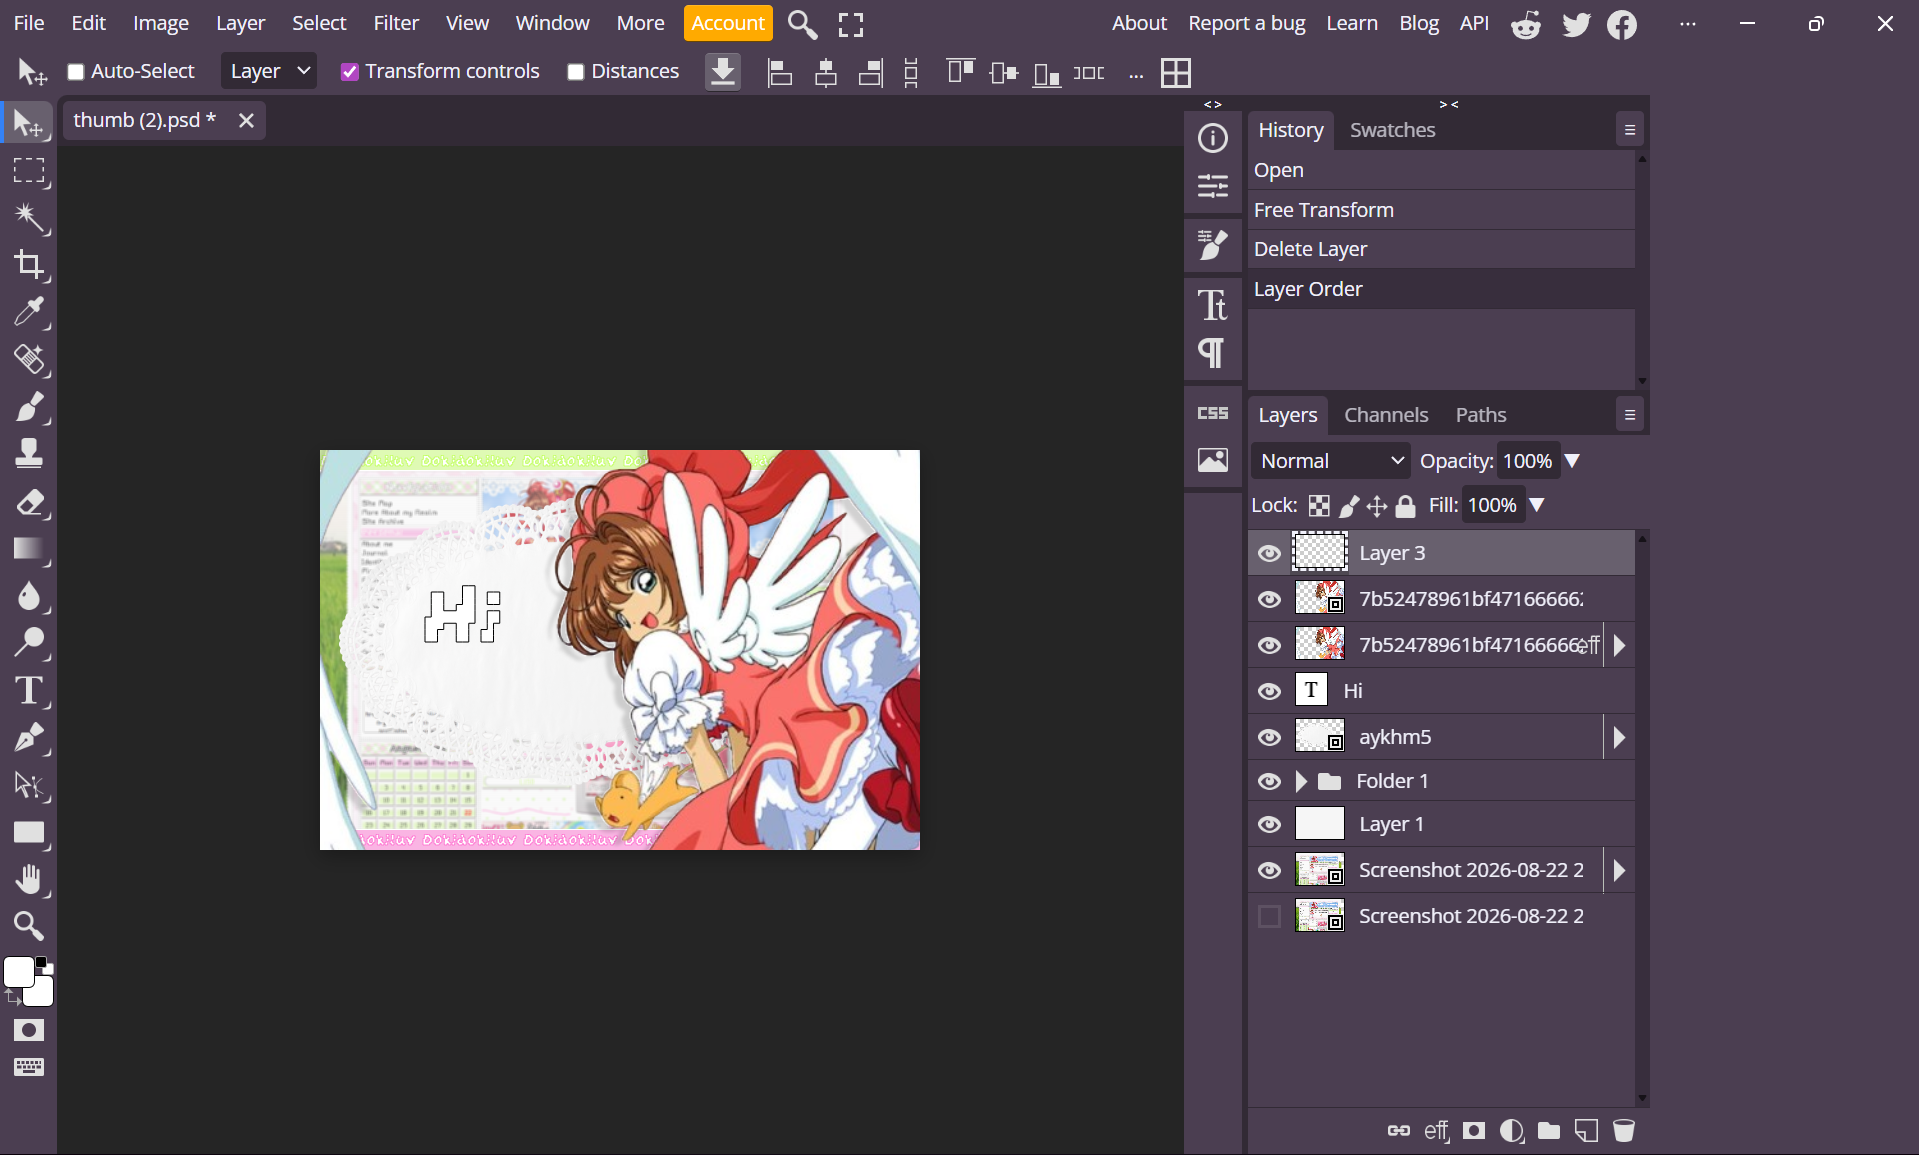Open the Learn link
The image size is (1919, 1155).
point(1352,23)
